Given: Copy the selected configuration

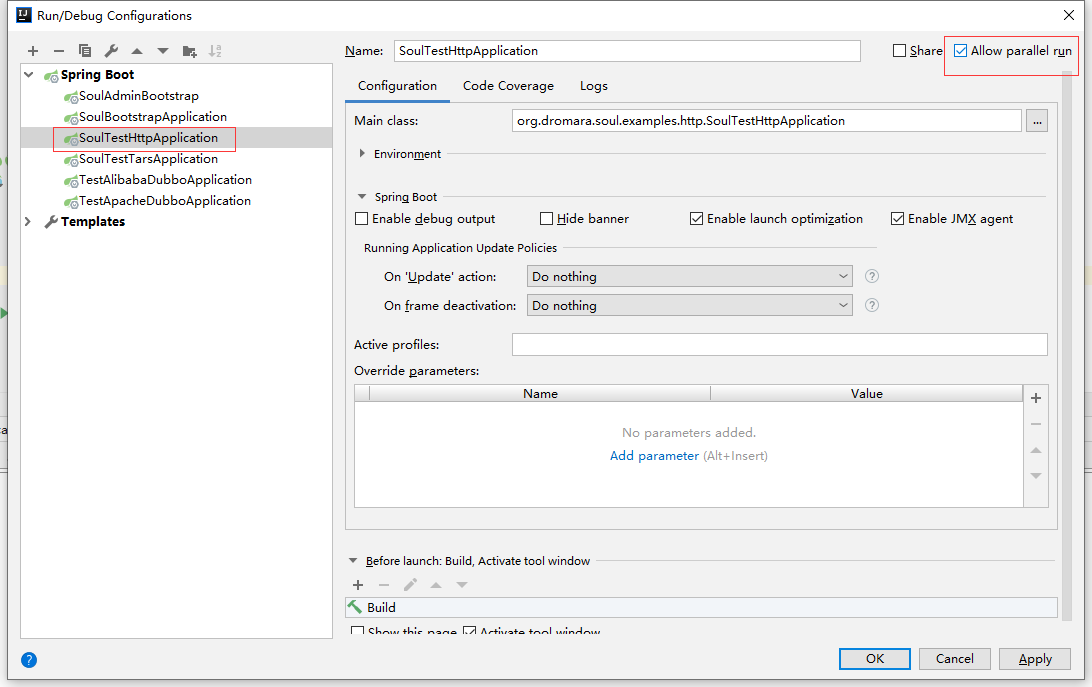Looking at the screenshot, I should coord(85,51).
